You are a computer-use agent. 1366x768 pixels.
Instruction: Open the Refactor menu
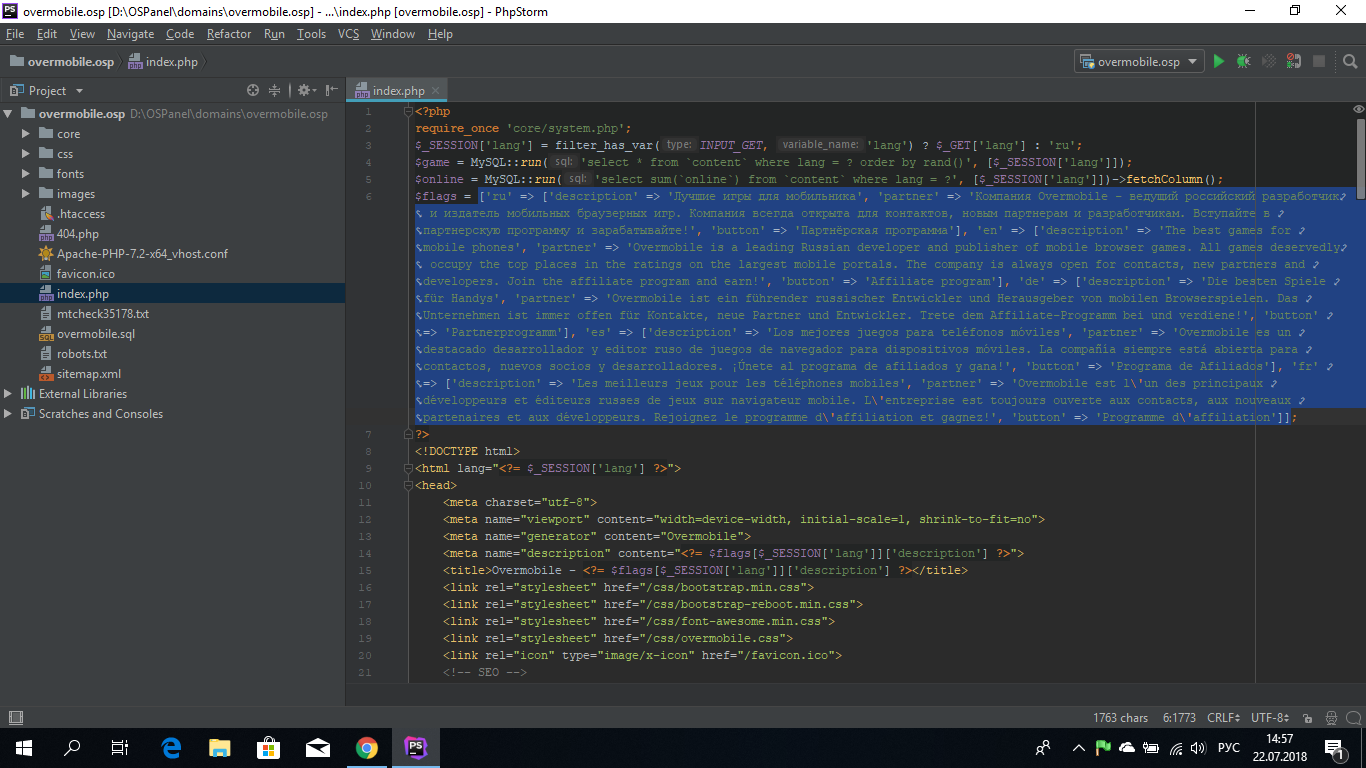(x=229, y=34)
